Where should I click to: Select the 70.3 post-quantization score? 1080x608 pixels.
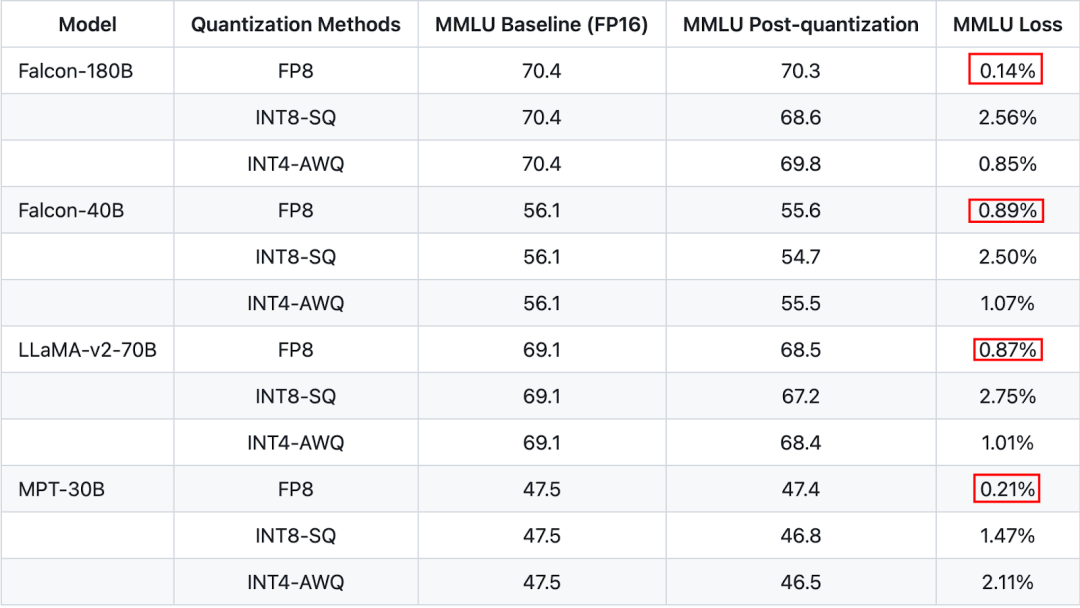(x=801, y=71)
